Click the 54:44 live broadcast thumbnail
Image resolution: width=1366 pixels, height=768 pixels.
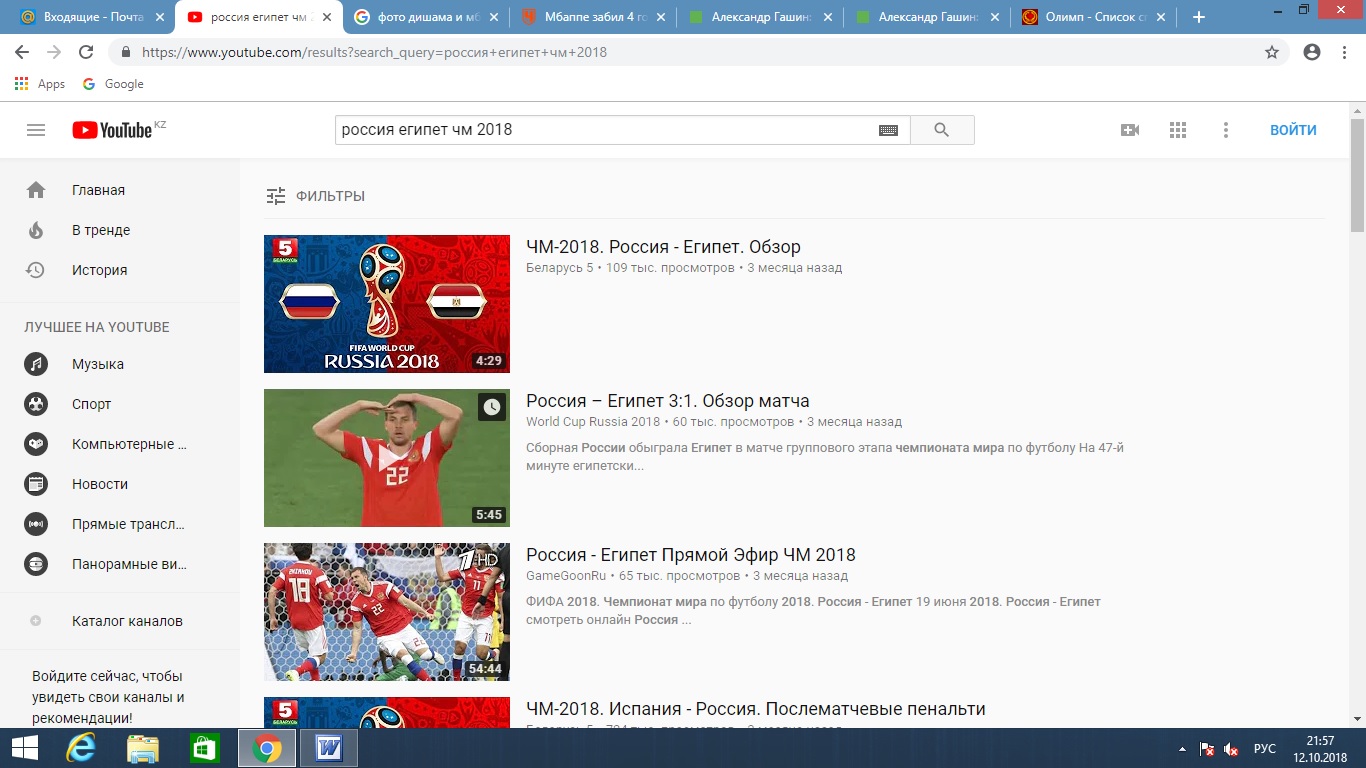click(387, 612)
